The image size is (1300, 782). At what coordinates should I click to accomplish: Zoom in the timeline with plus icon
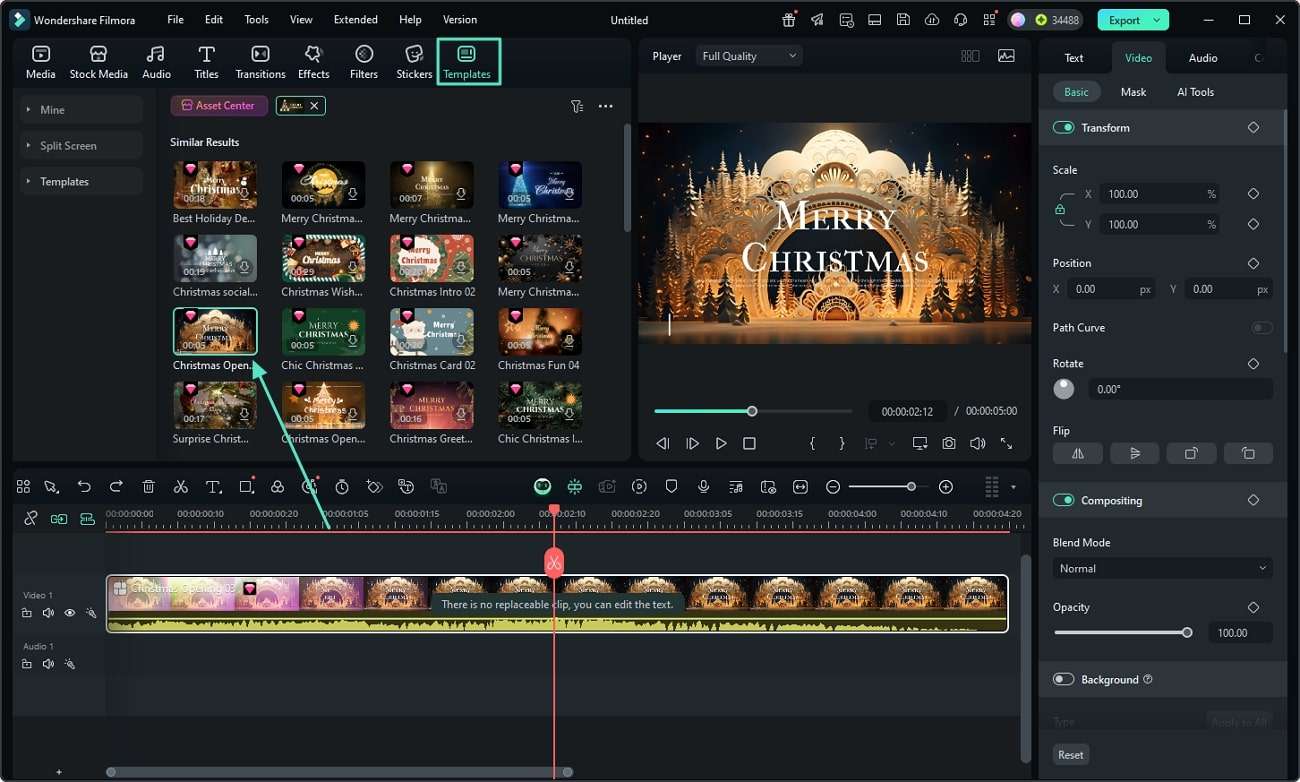[x=946, y=486]
